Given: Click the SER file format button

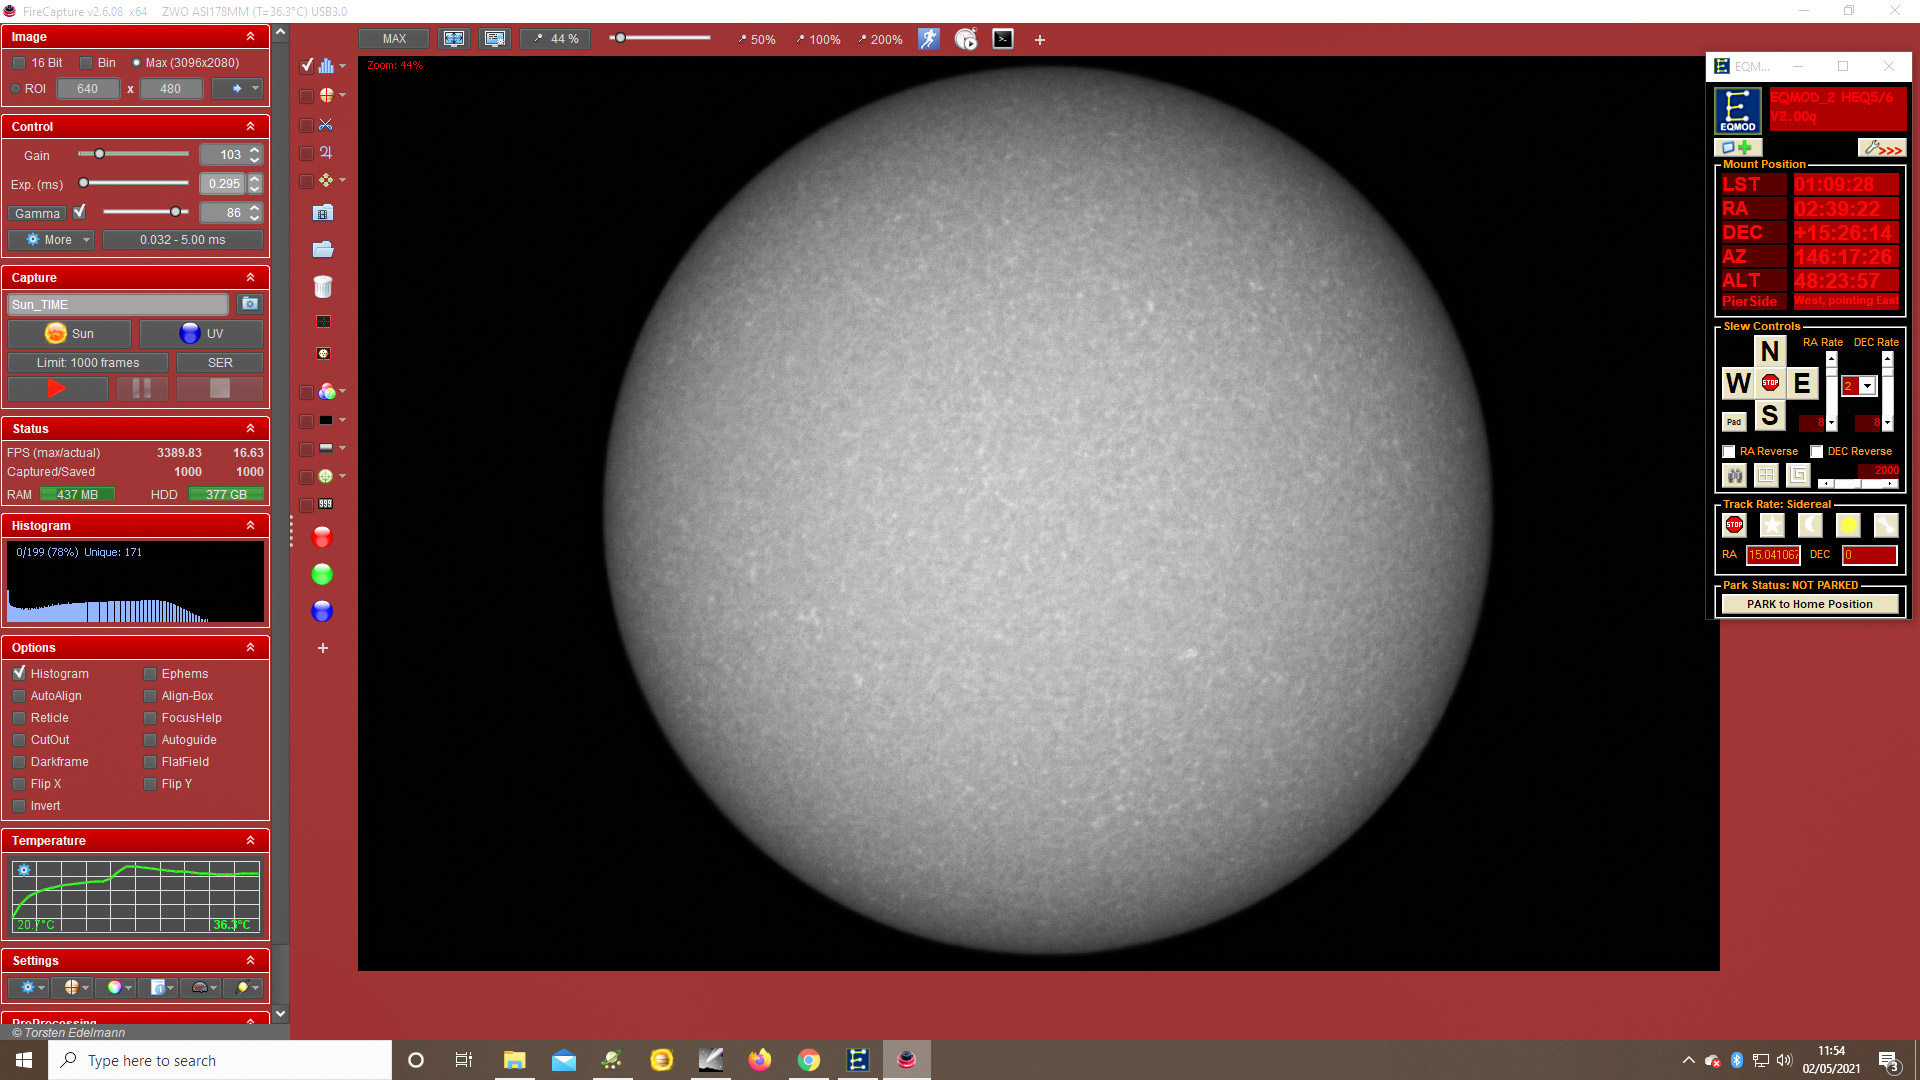Looking at the screenshot, I should coord(220,363).
